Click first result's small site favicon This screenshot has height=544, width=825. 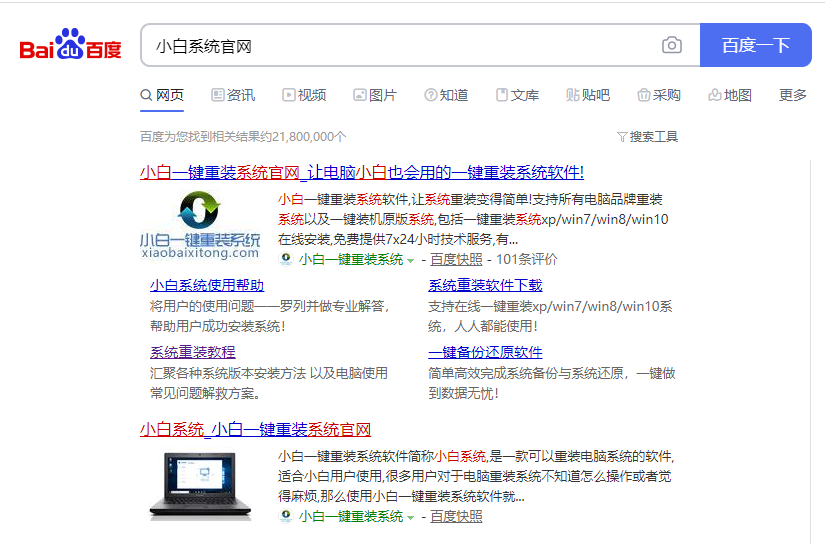pos(286,259)
